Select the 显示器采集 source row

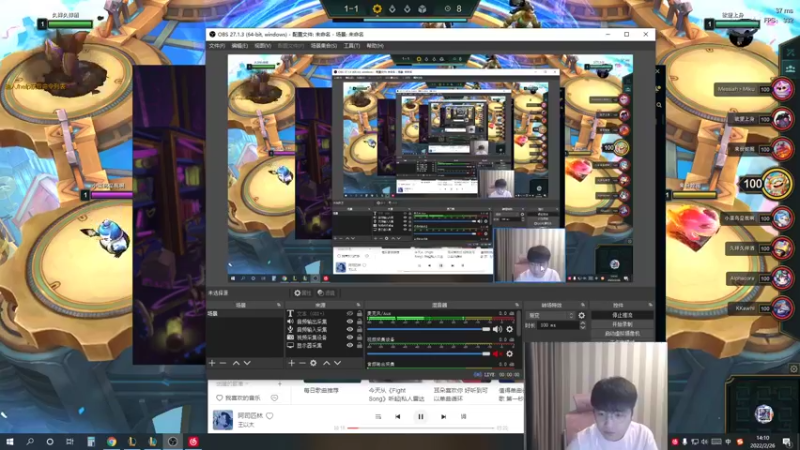tap(324, 345)
